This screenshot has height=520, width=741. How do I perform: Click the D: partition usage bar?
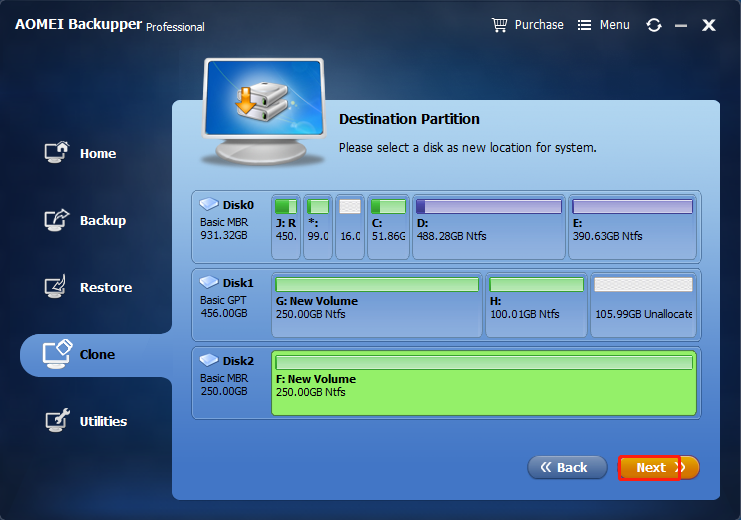click(489, 207)
